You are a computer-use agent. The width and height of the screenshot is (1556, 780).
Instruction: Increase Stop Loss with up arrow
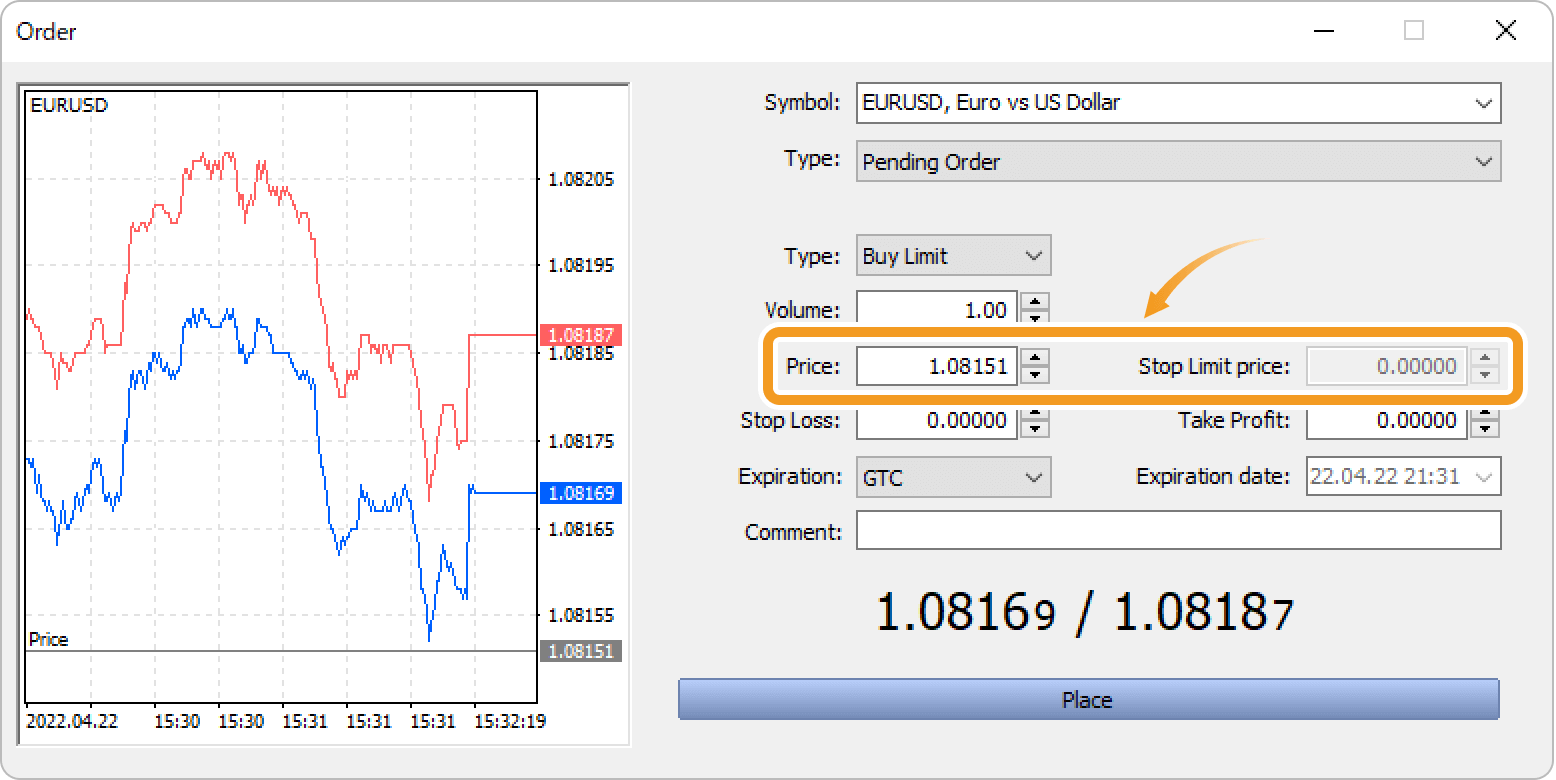[1036, 412]
